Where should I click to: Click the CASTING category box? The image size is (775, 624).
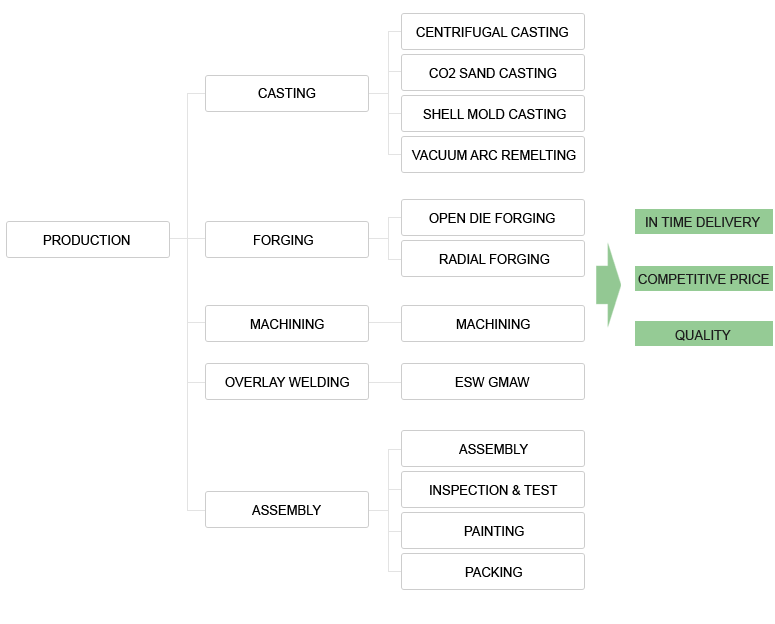coord(287,93)
